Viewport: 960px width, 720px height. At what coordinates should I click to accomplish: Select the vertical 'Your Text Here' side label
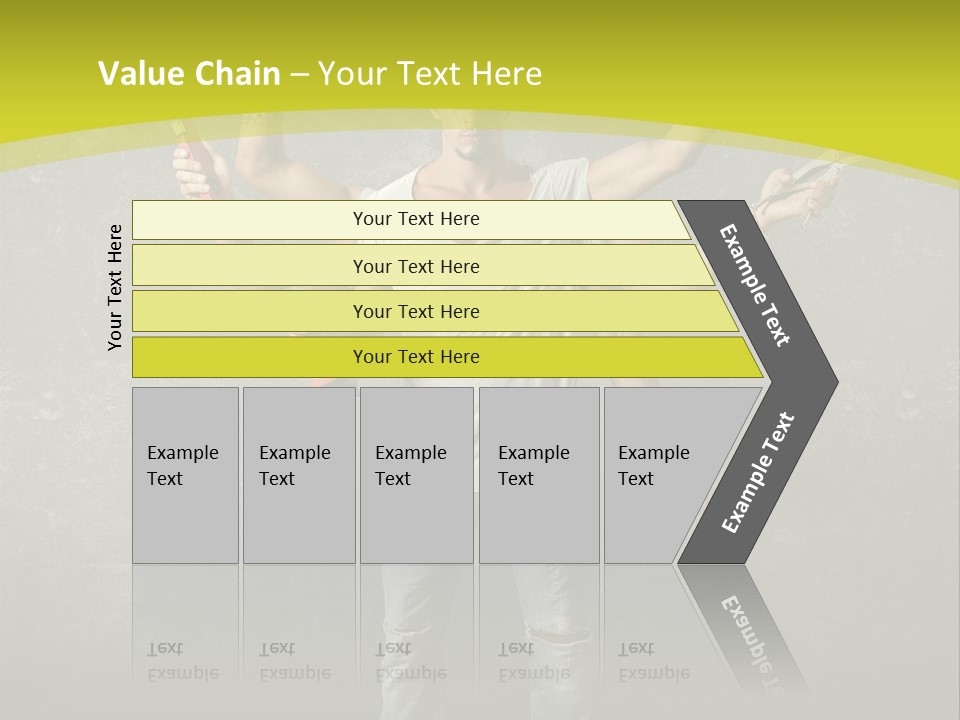(115, 288)
